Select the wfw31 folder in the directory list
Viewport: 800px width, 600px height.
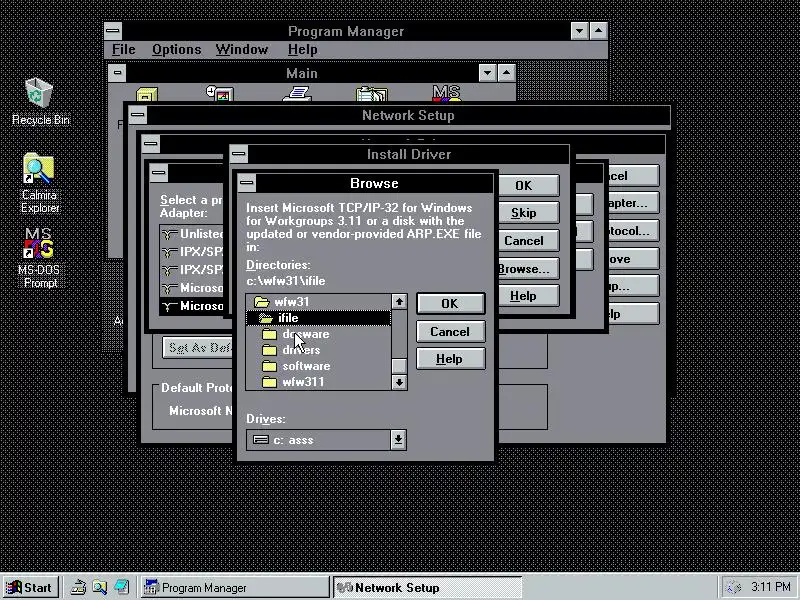319,302
